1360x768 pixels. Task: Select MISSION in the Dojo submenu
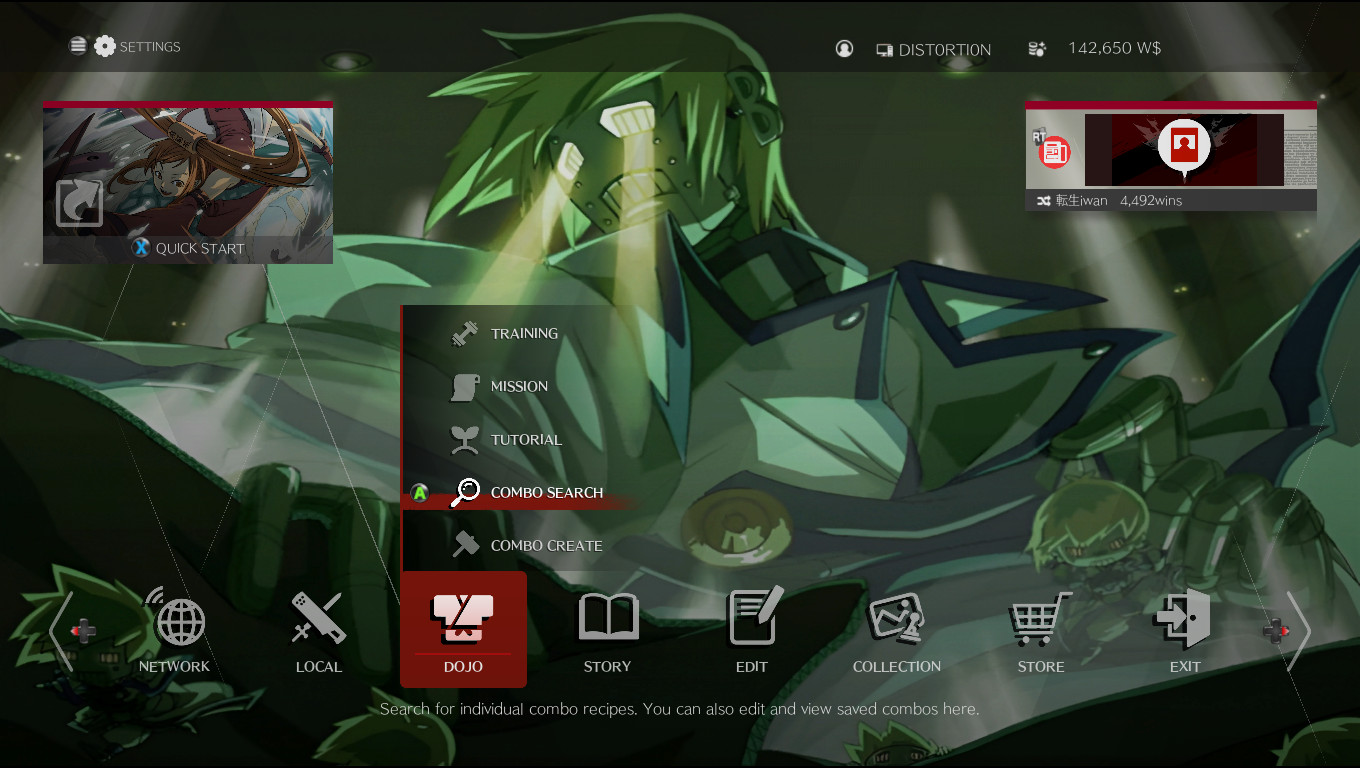coord(520,387)
